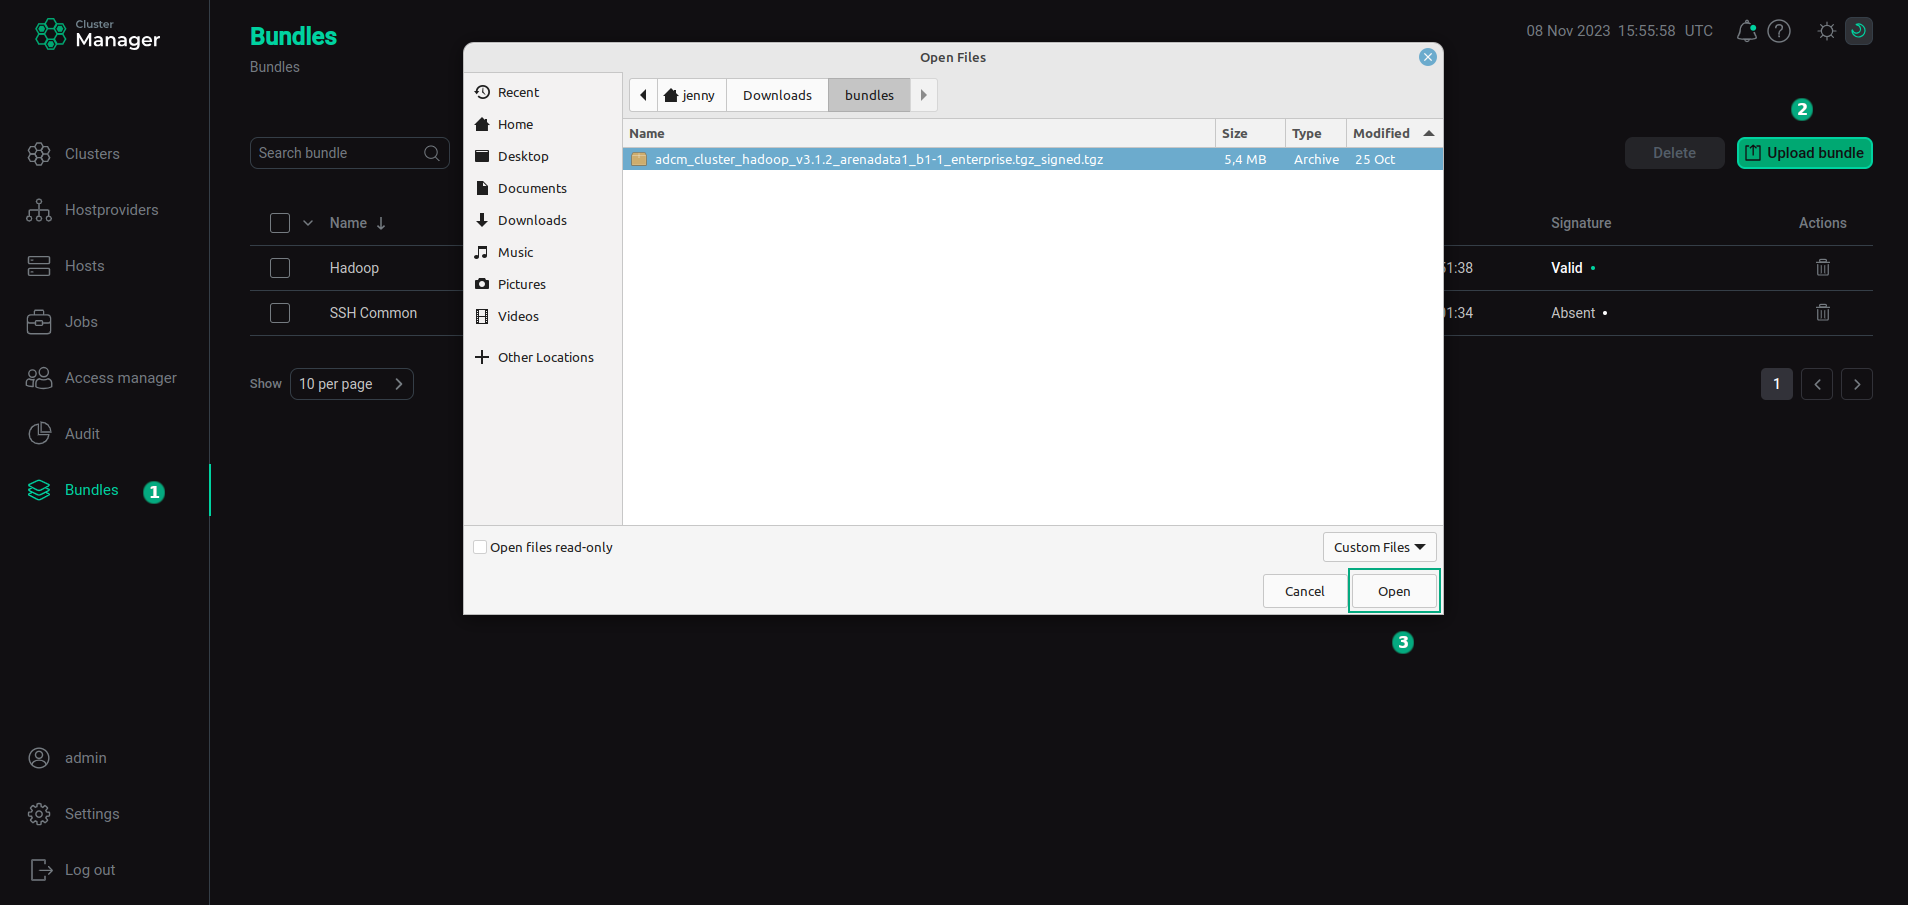This screenshot has width=1908, height=905.
Task: Open Clusters in the left navigation
Action: point(91,154)
